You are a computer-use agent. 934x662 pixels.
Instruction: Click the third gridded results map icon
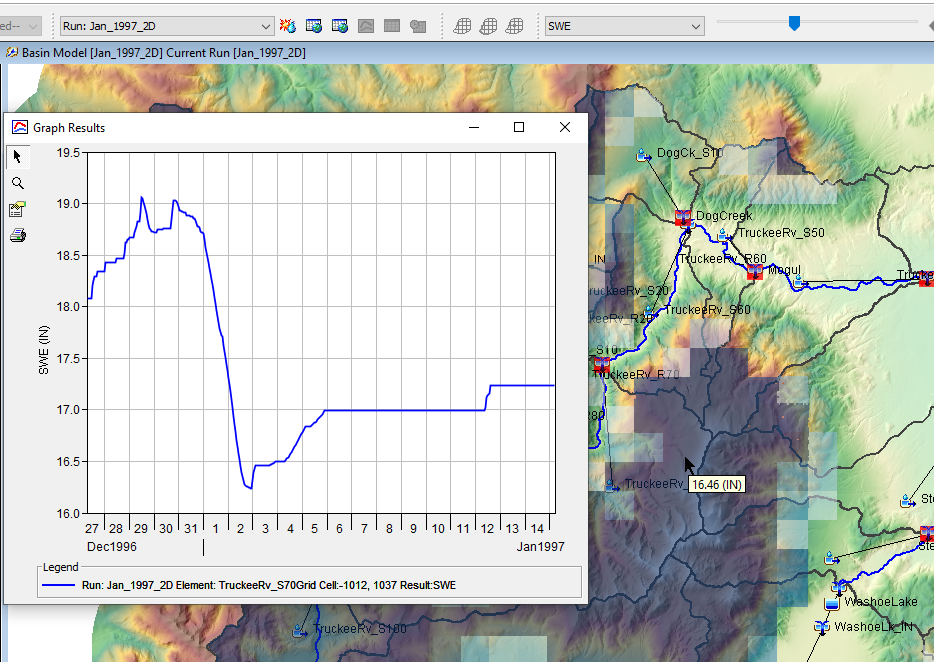pos(515,26)
